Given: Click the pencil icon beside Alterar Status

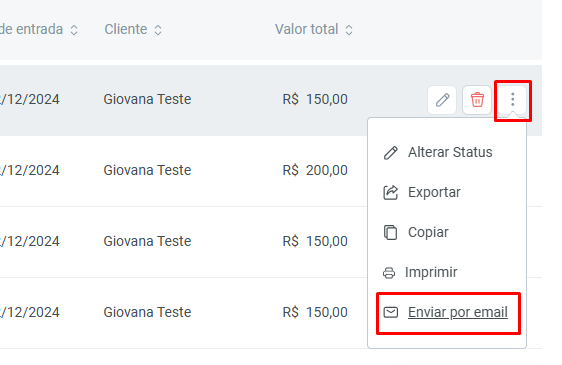Looking at the screenshot, I should point(391,152).
